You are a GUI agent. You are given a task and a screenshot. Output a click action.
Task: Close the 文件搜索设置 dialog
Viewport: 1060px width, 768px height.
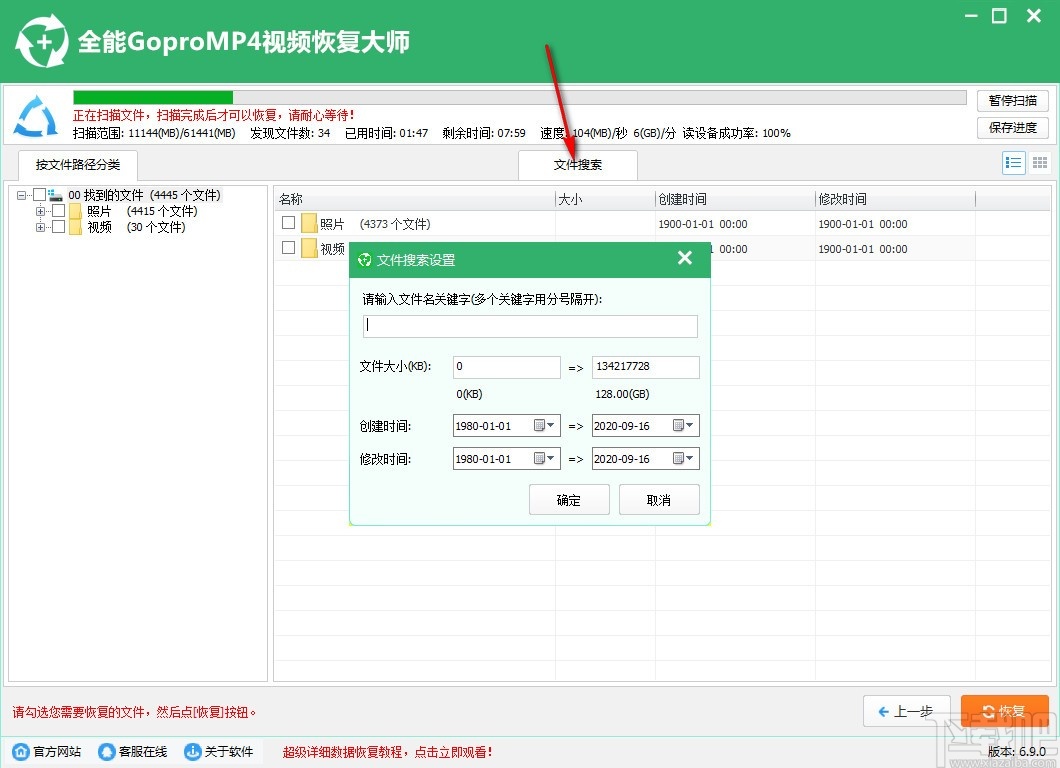tap(685, 258)
